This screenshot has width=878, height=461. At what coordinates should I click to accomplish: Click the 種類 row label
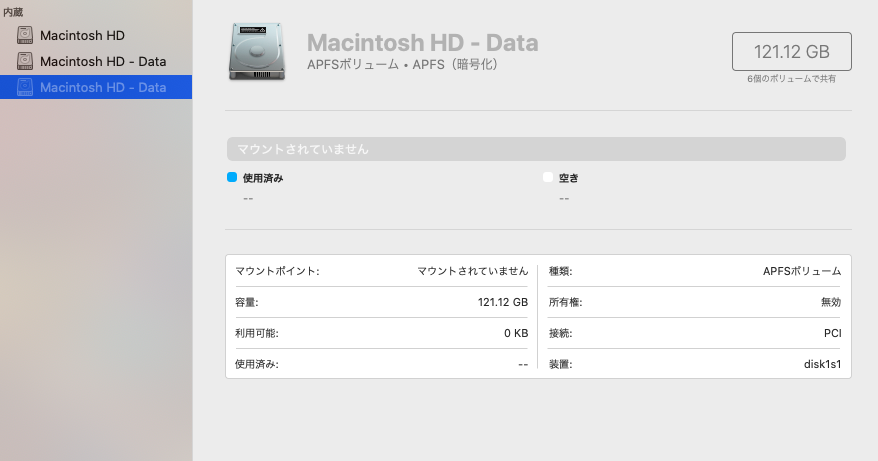tap(560, 271)
